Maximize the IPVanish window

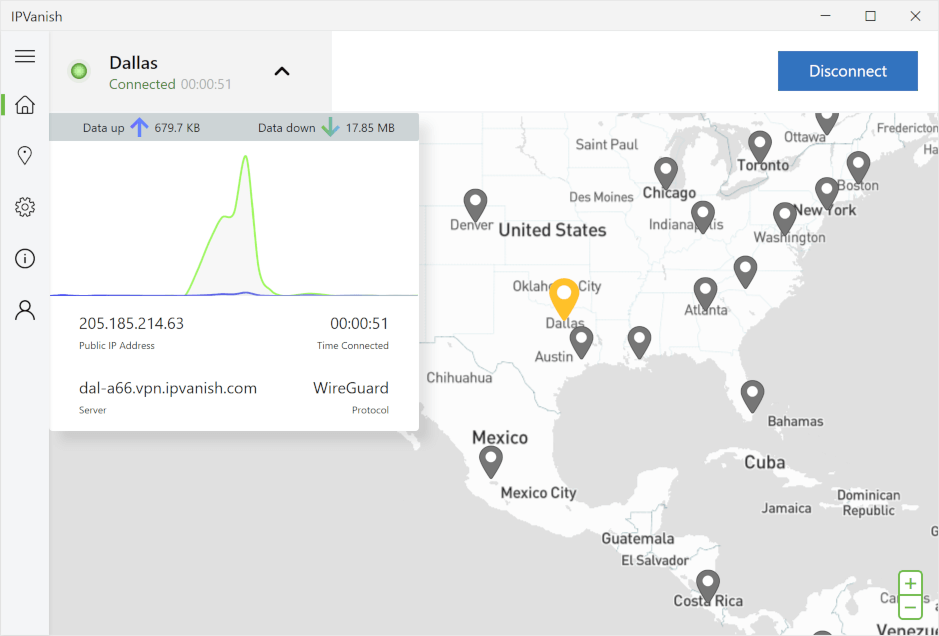click(x=870, y=16)
